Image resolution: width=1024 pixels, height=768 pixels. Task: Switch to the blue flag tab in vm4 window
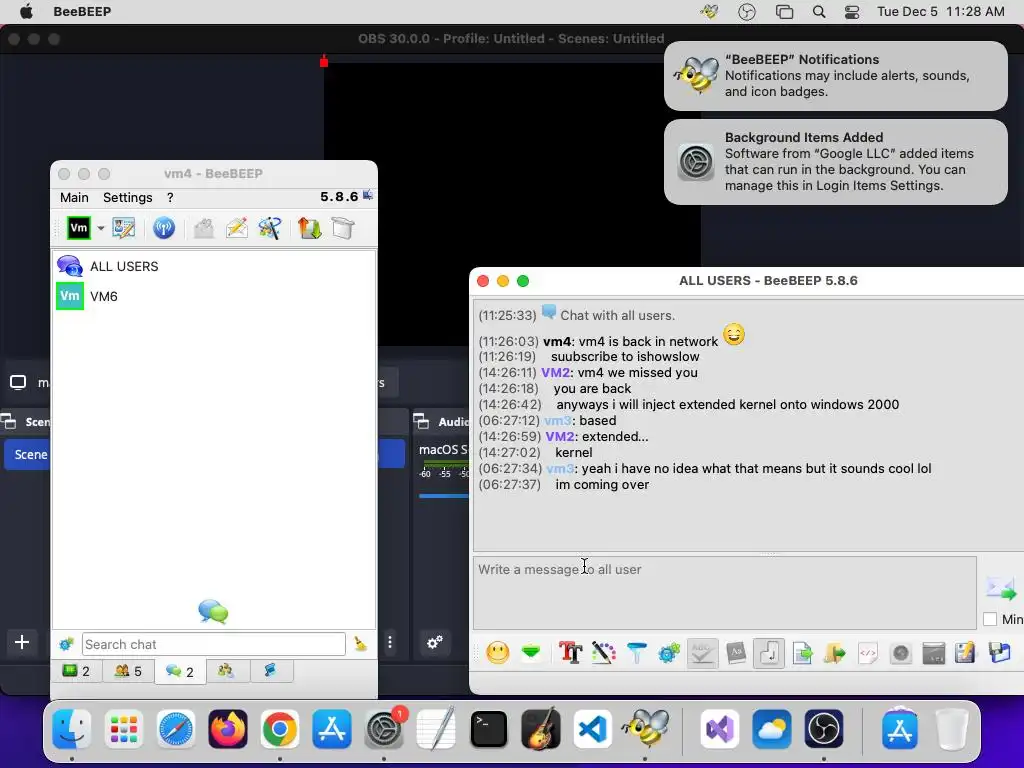pos(270,671)
